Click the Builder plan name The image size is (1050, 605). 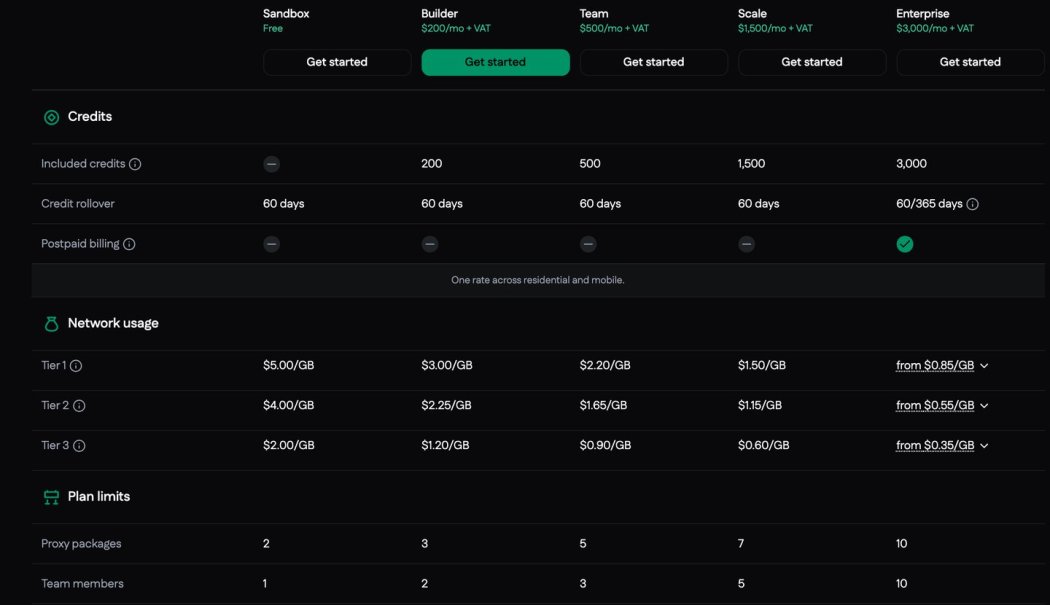click(439, 13)
